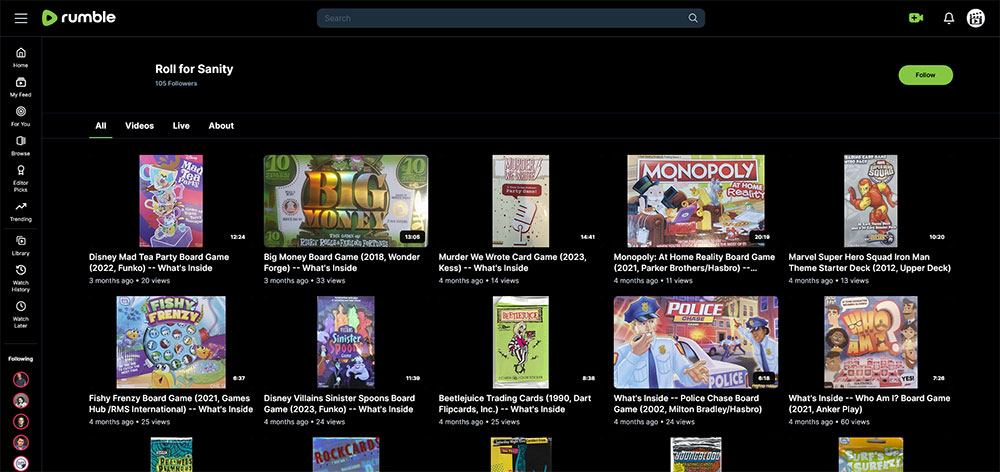Open the first followed channel avatar

click(x=21, y=380)
